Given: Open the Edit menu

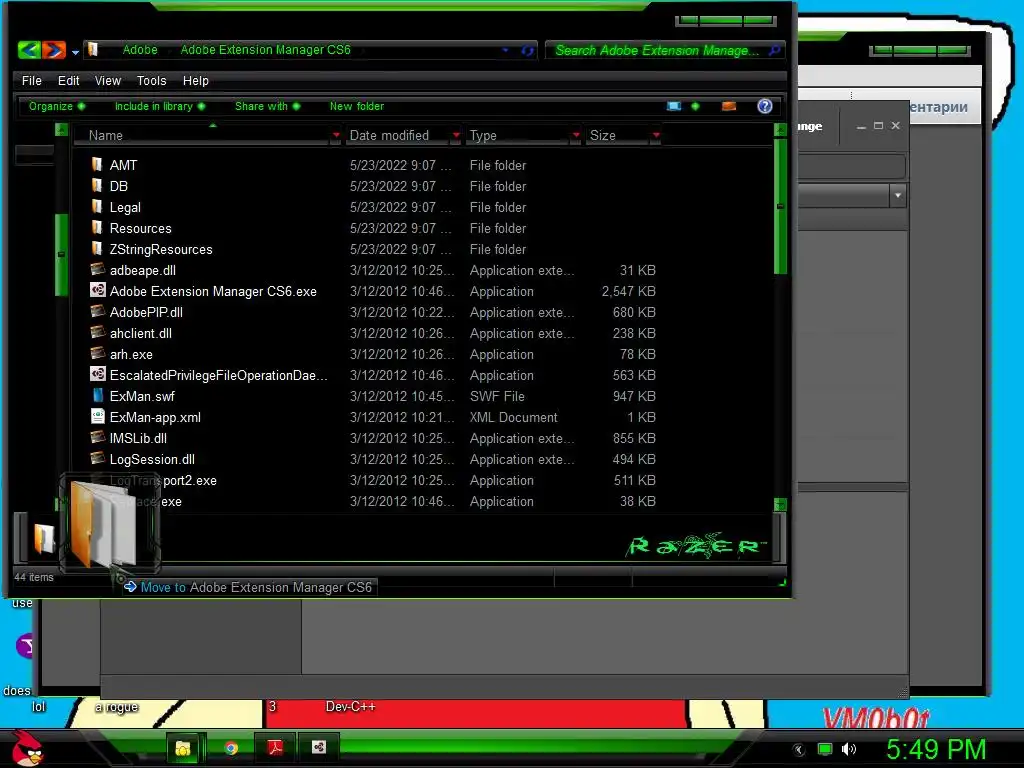Looking at the screenshot, I should click(x=69, y=80).
